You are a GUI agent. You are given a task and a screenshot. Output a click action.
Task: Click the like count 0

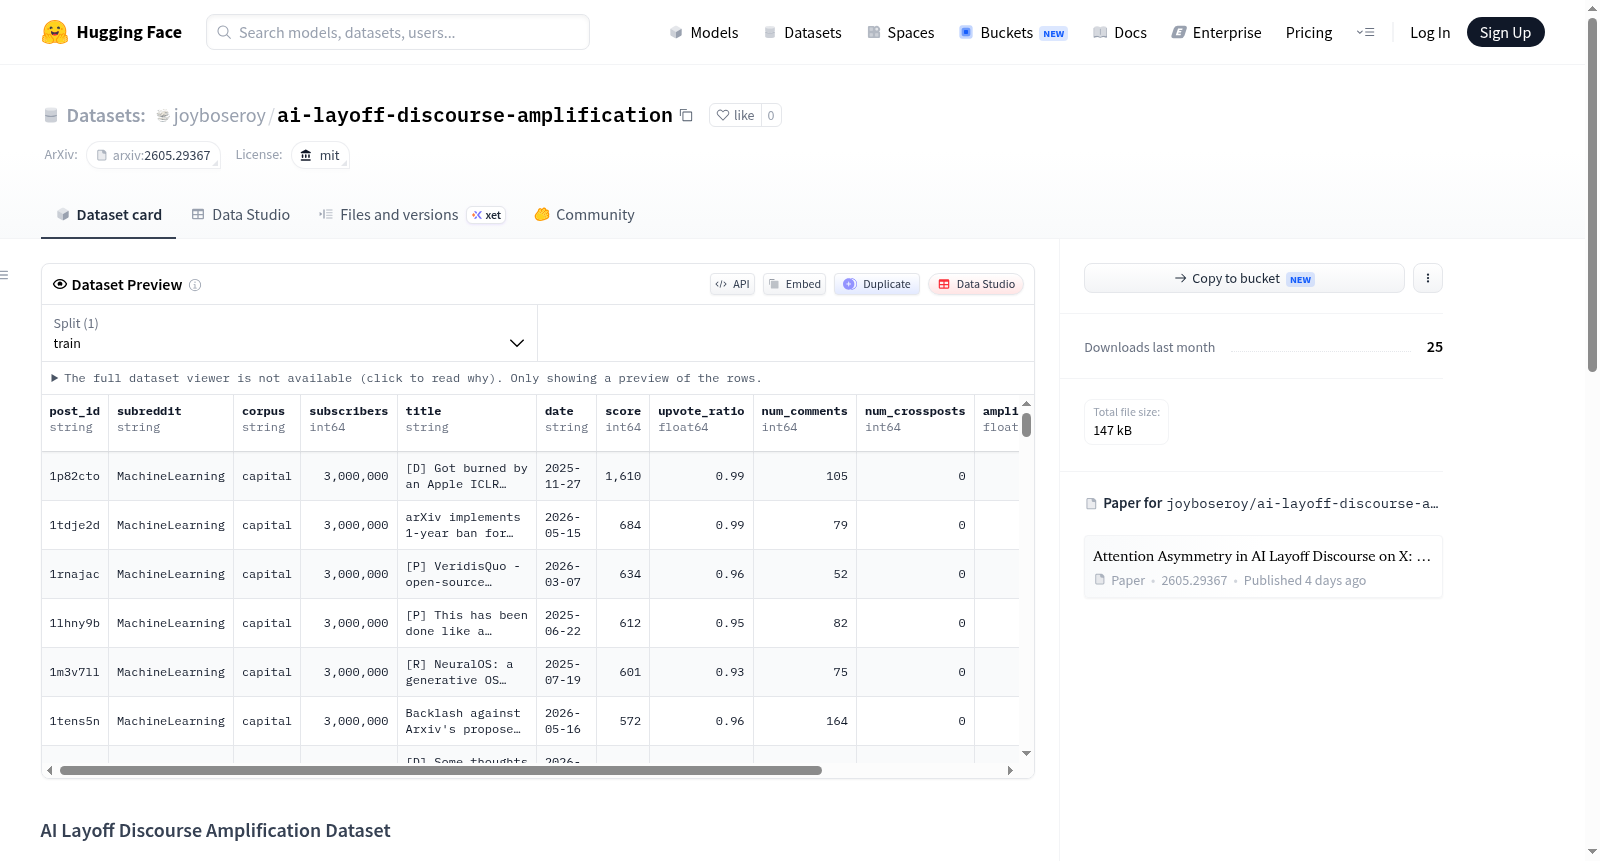pos(771,115)
